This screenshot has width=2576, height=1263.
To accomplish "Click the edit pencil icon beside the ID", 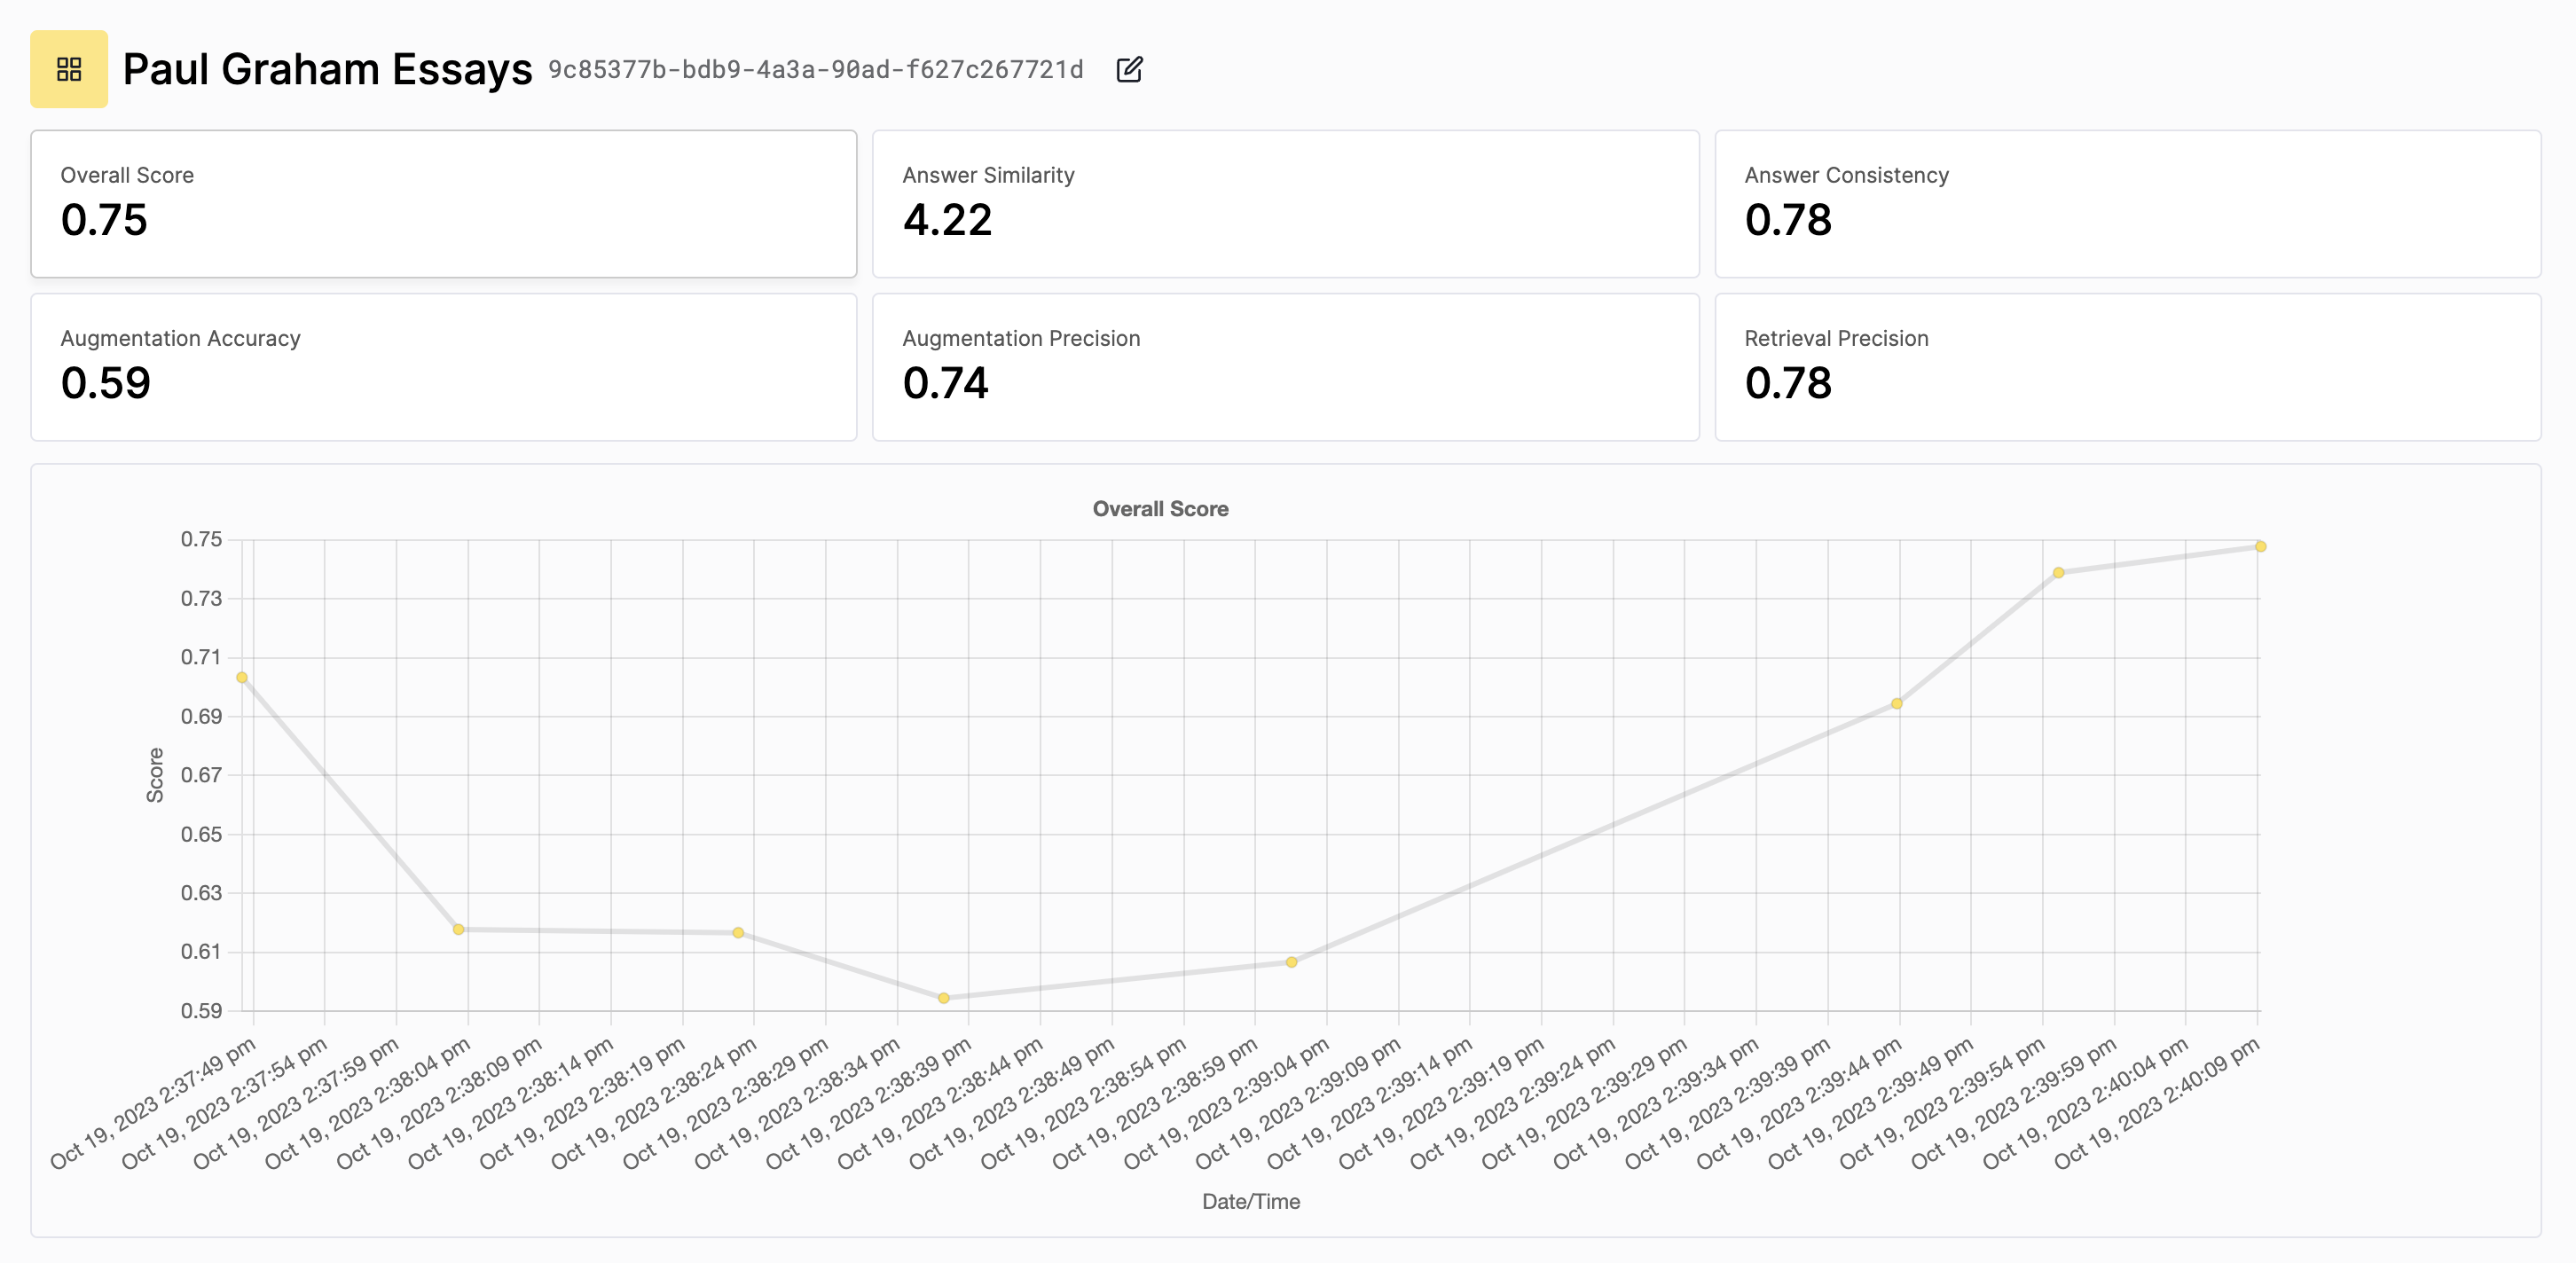I will click(x=1129, y=69).
